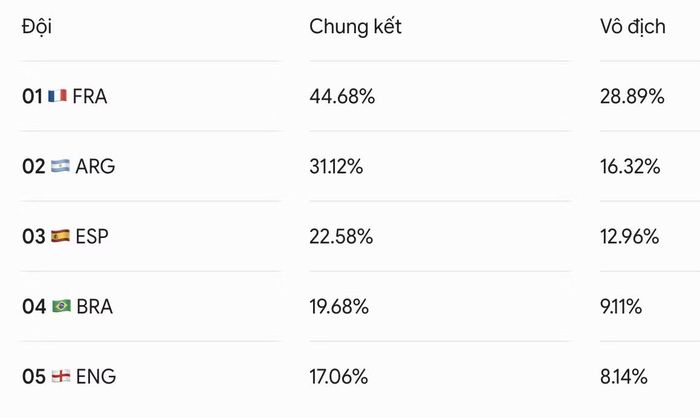Click Argentina's 16.32% champion probability
This screenshot has width=700, height=418.
click(x=630, y=167)
